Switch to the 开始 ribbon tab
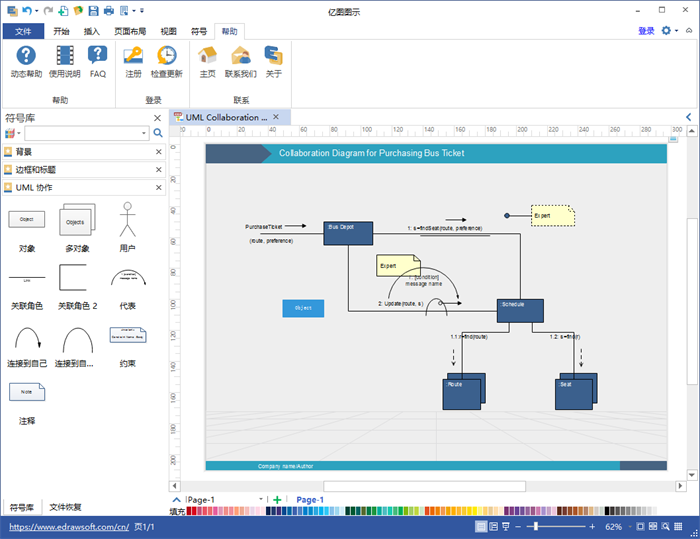Image resolution: width=700 pixels, height=539 pixels. (x=61, y=31)
